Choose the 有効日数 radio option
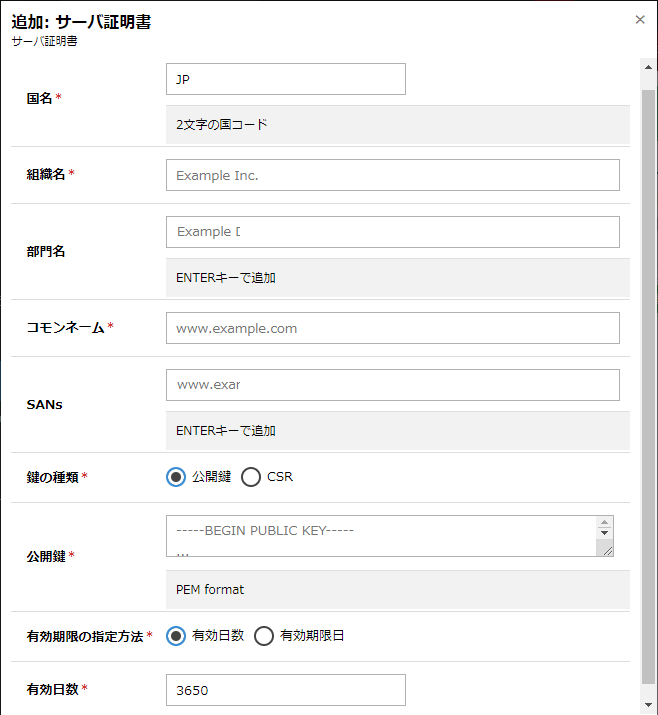 pos(176,636)
